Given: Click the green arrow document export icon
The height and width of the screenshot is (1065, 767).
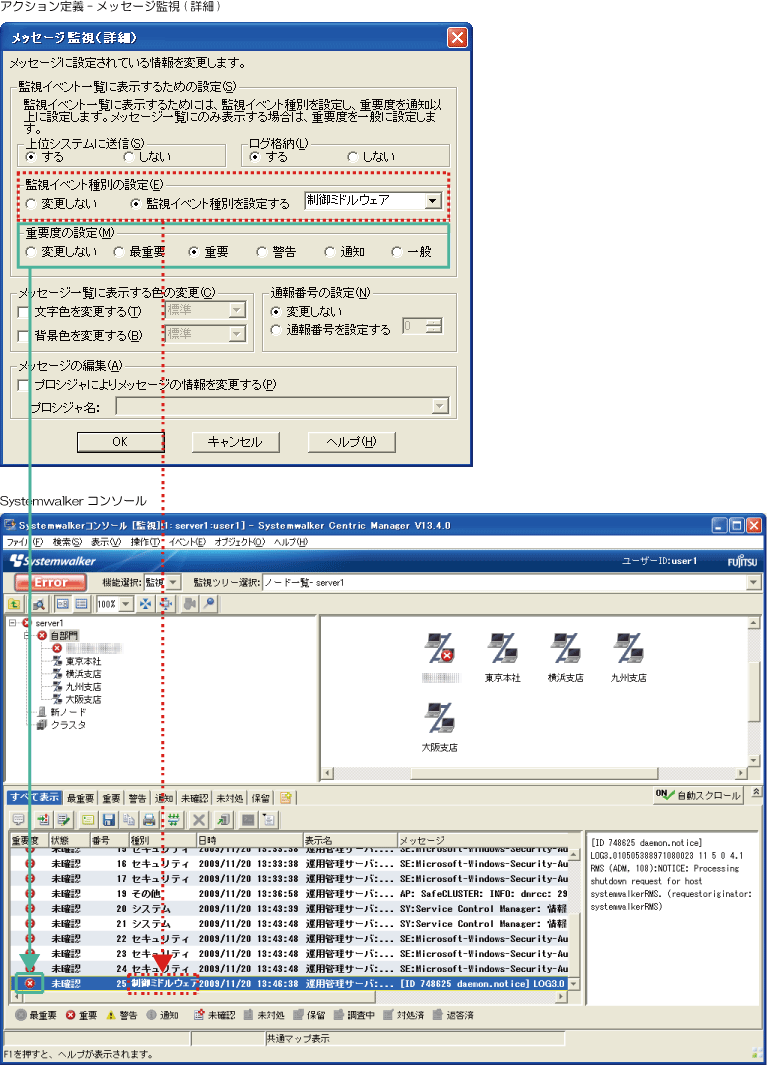Looking at the screenshot, I should (224, 820).
